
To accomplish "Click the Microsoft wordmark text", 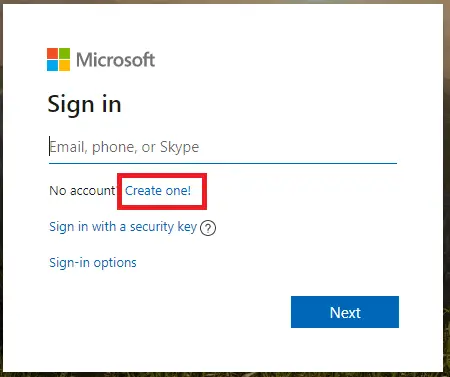I will (x=115, y=60).
